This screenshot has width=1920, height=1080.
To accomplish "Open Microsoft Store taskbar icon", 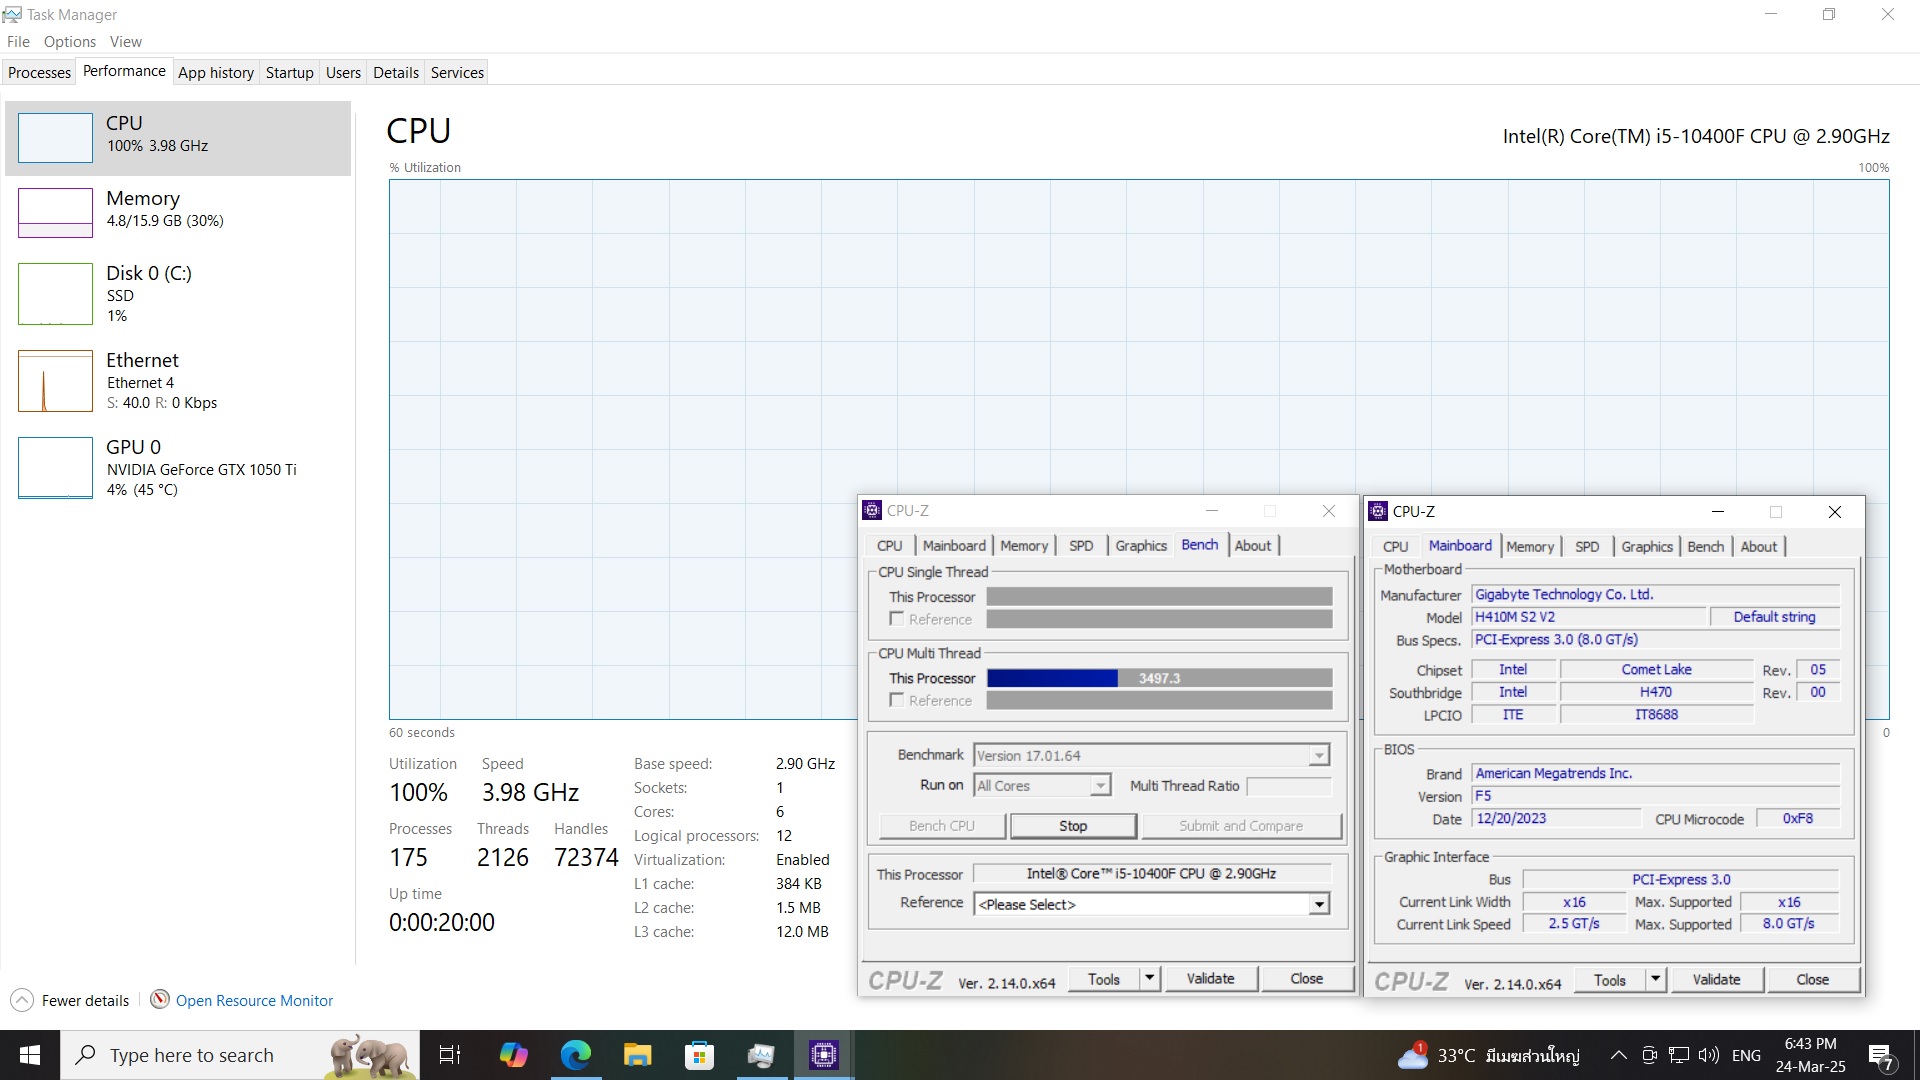I will pyautogui.click(x=699, y=1055).
